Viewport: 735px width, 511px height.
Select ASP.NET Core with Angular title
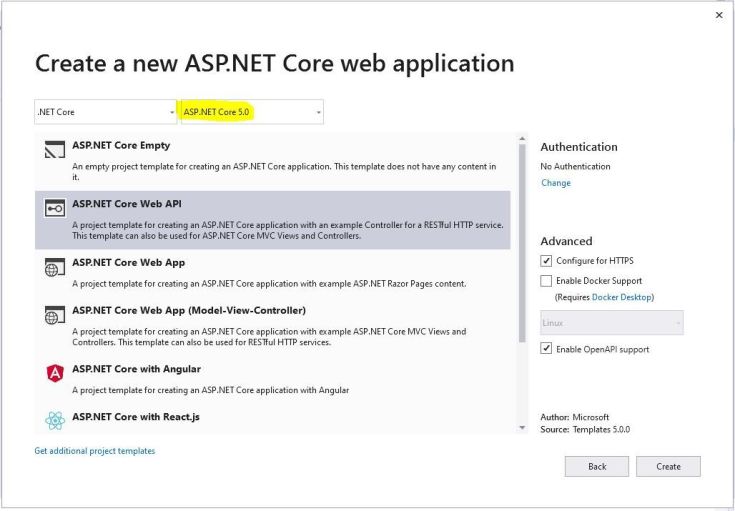click(136, 369)
